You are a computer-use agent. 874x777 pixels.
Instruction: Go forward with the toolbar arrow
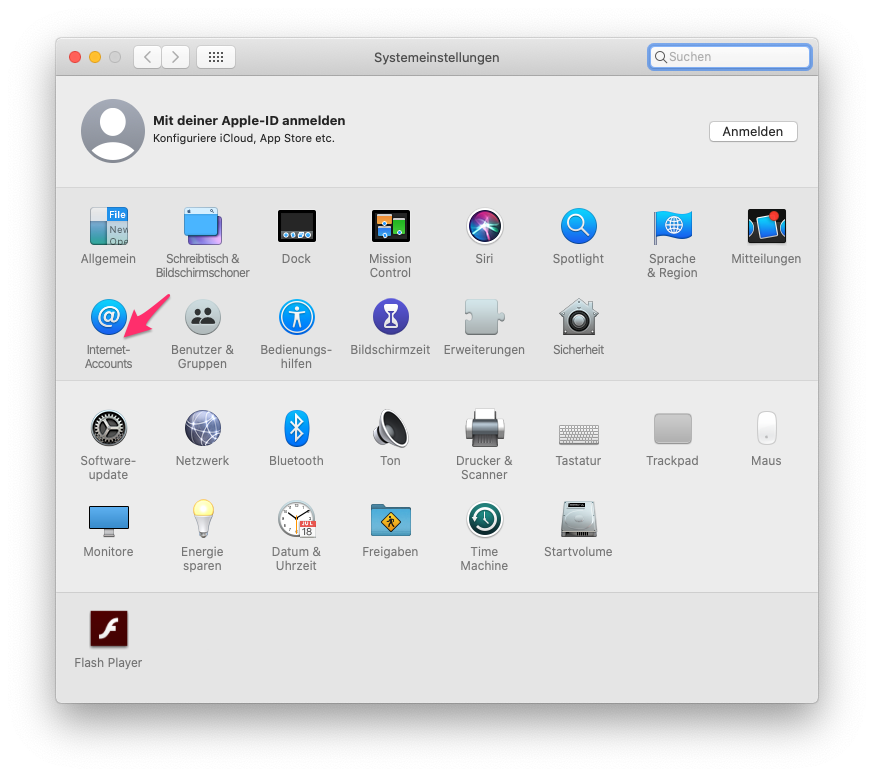coord(176,57)
